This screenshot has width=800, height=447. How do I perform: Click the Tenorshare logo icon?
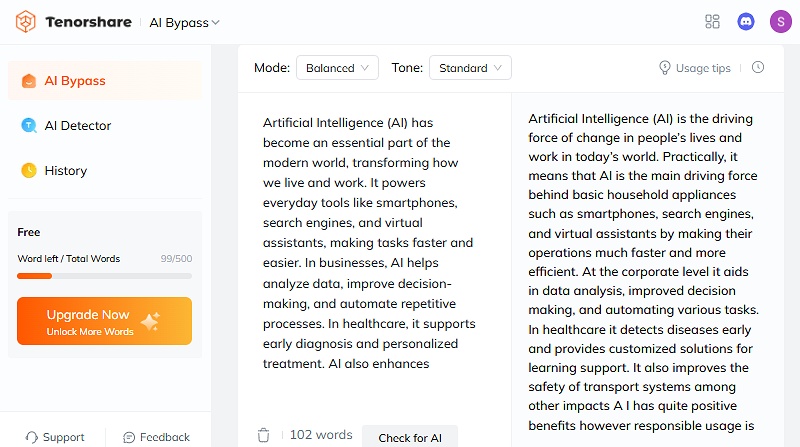[x=26, y=22]
